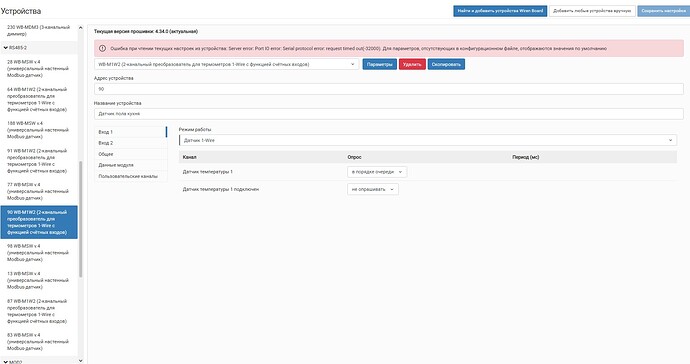This screenshot has height=364, width=690.
Task: Open the 'Пользовательские каналы' tab
Action: [131, 176]
